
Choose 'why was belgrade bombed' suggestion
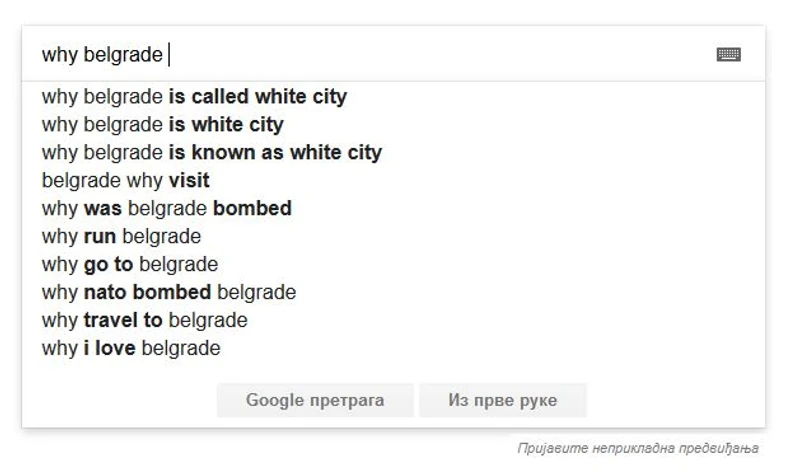(166, 209)
